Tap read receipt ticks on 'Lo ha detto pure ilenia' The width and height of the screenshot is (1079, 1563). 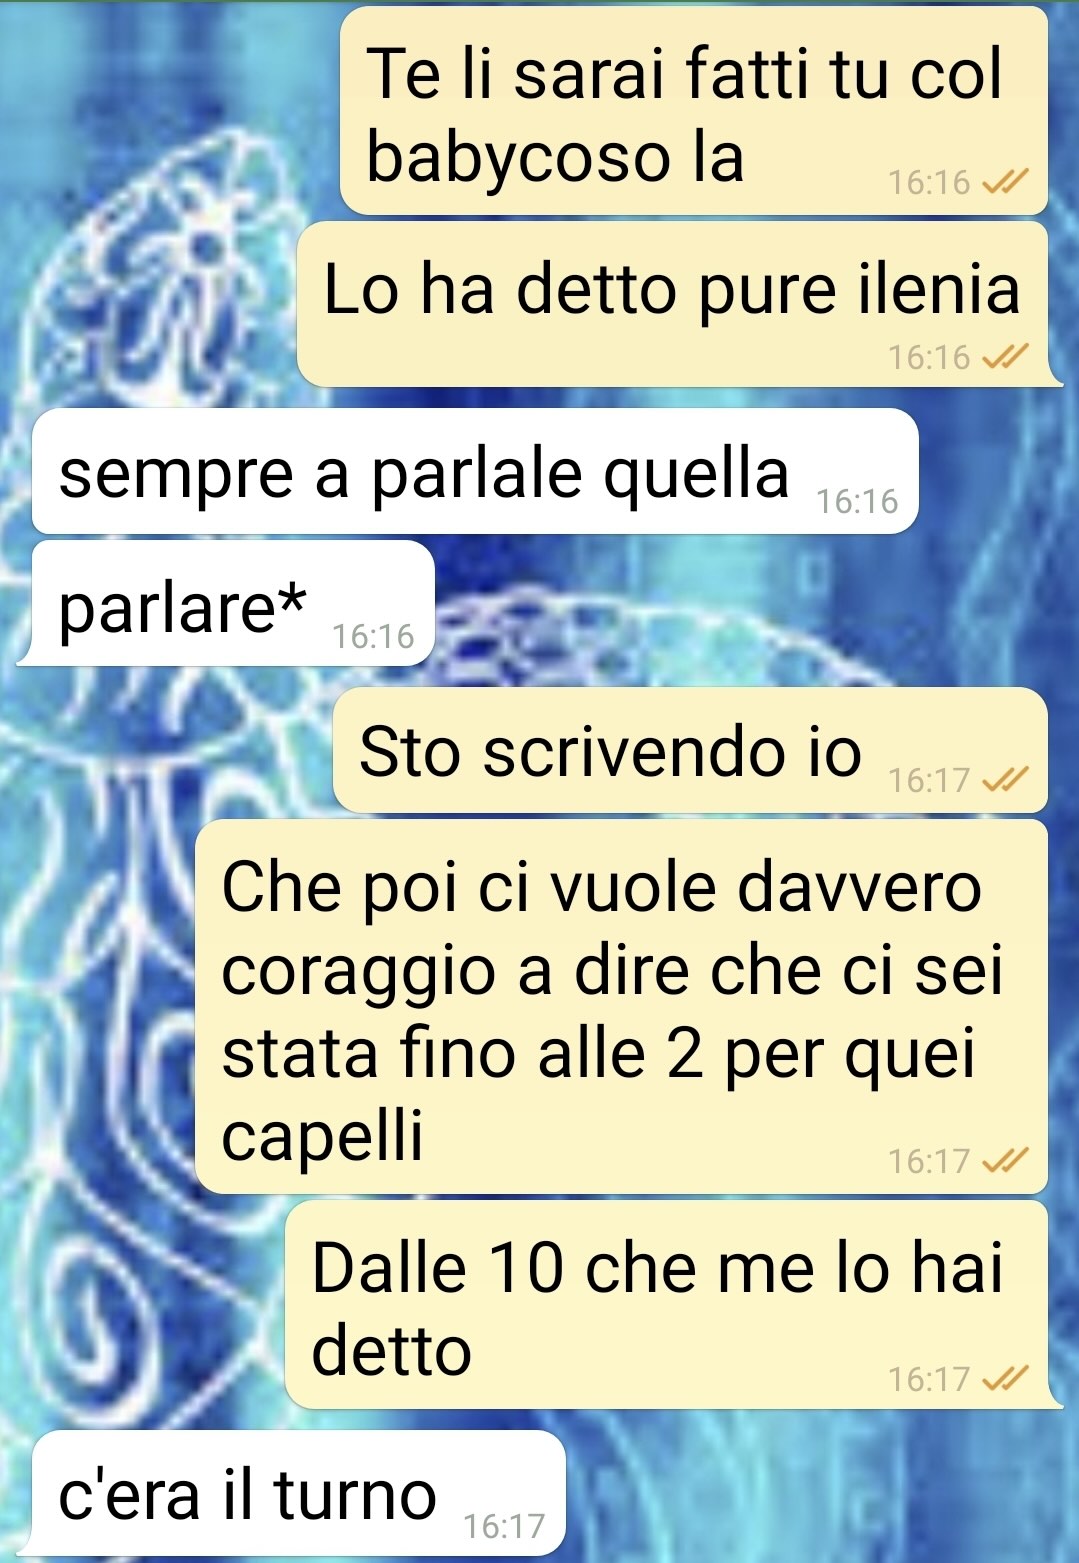click(x=1005, y=357)
